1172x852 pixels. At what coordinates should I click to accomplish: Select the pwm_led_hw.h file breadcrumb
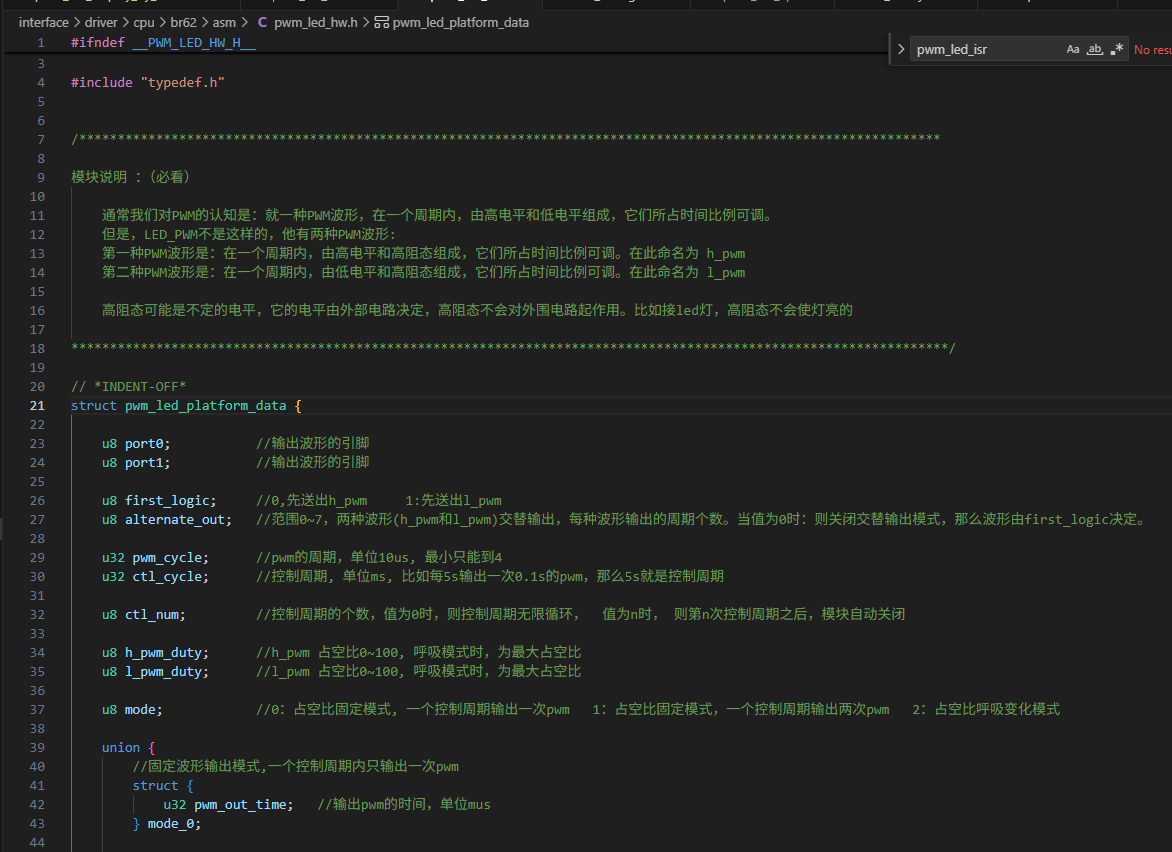pyautogui.click(x=315, y=22)
